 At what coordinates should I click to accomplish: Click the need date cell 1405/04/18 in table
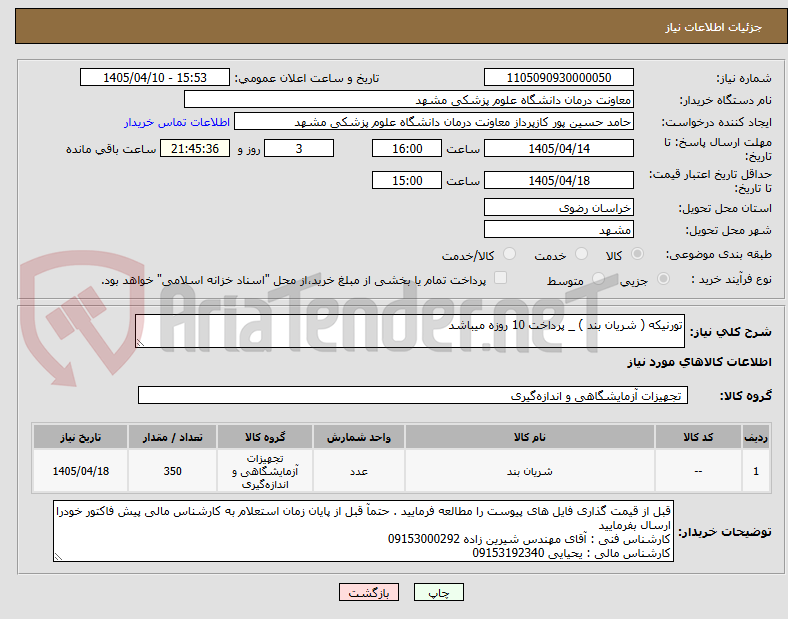click(x=80, y=471)
